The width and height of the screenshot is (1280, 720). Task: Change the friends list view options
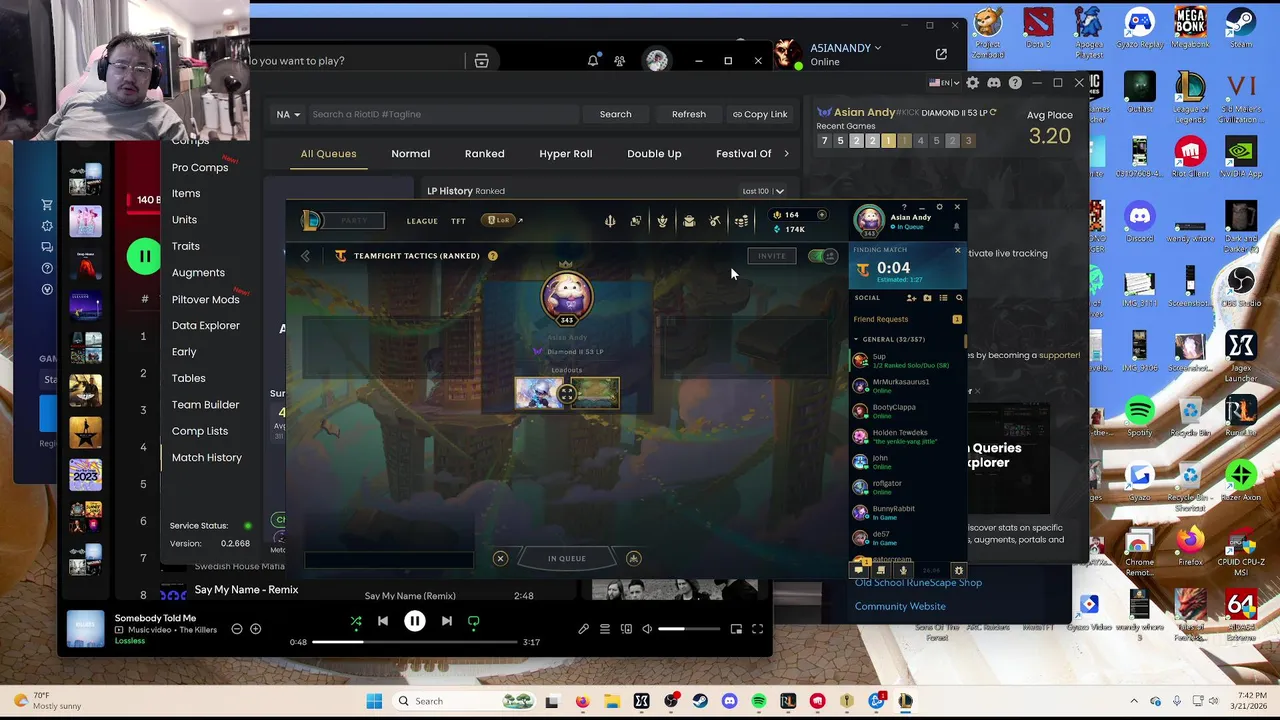(x=943, y=298)
